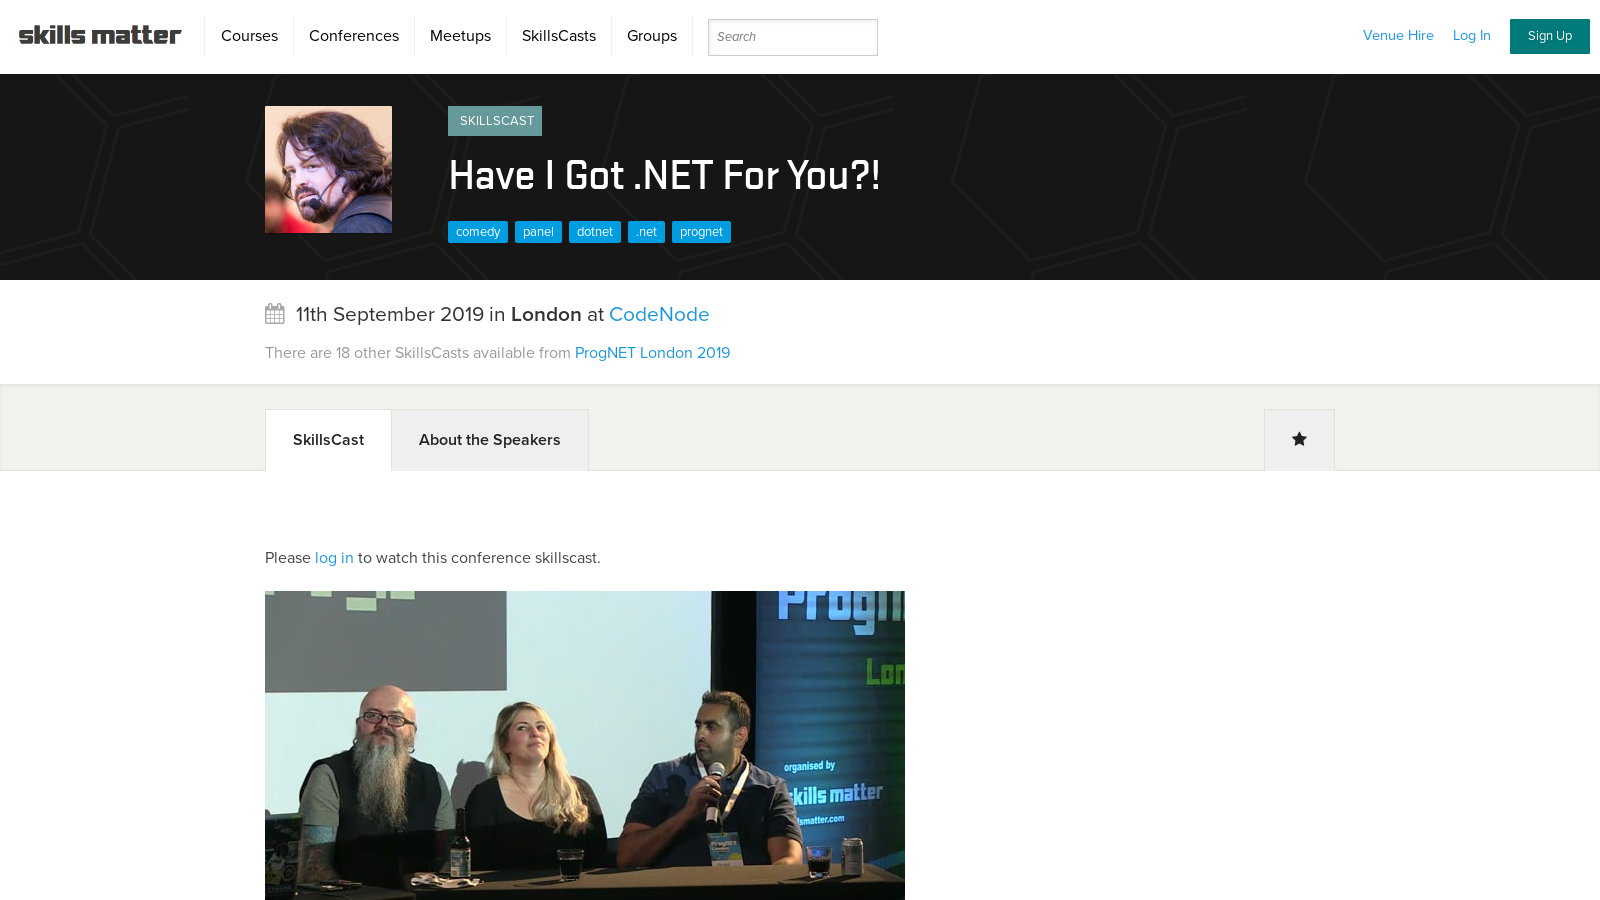Focus the Search input field
This screenshot has width=1600, height=900.
click(x=793, y=37)
